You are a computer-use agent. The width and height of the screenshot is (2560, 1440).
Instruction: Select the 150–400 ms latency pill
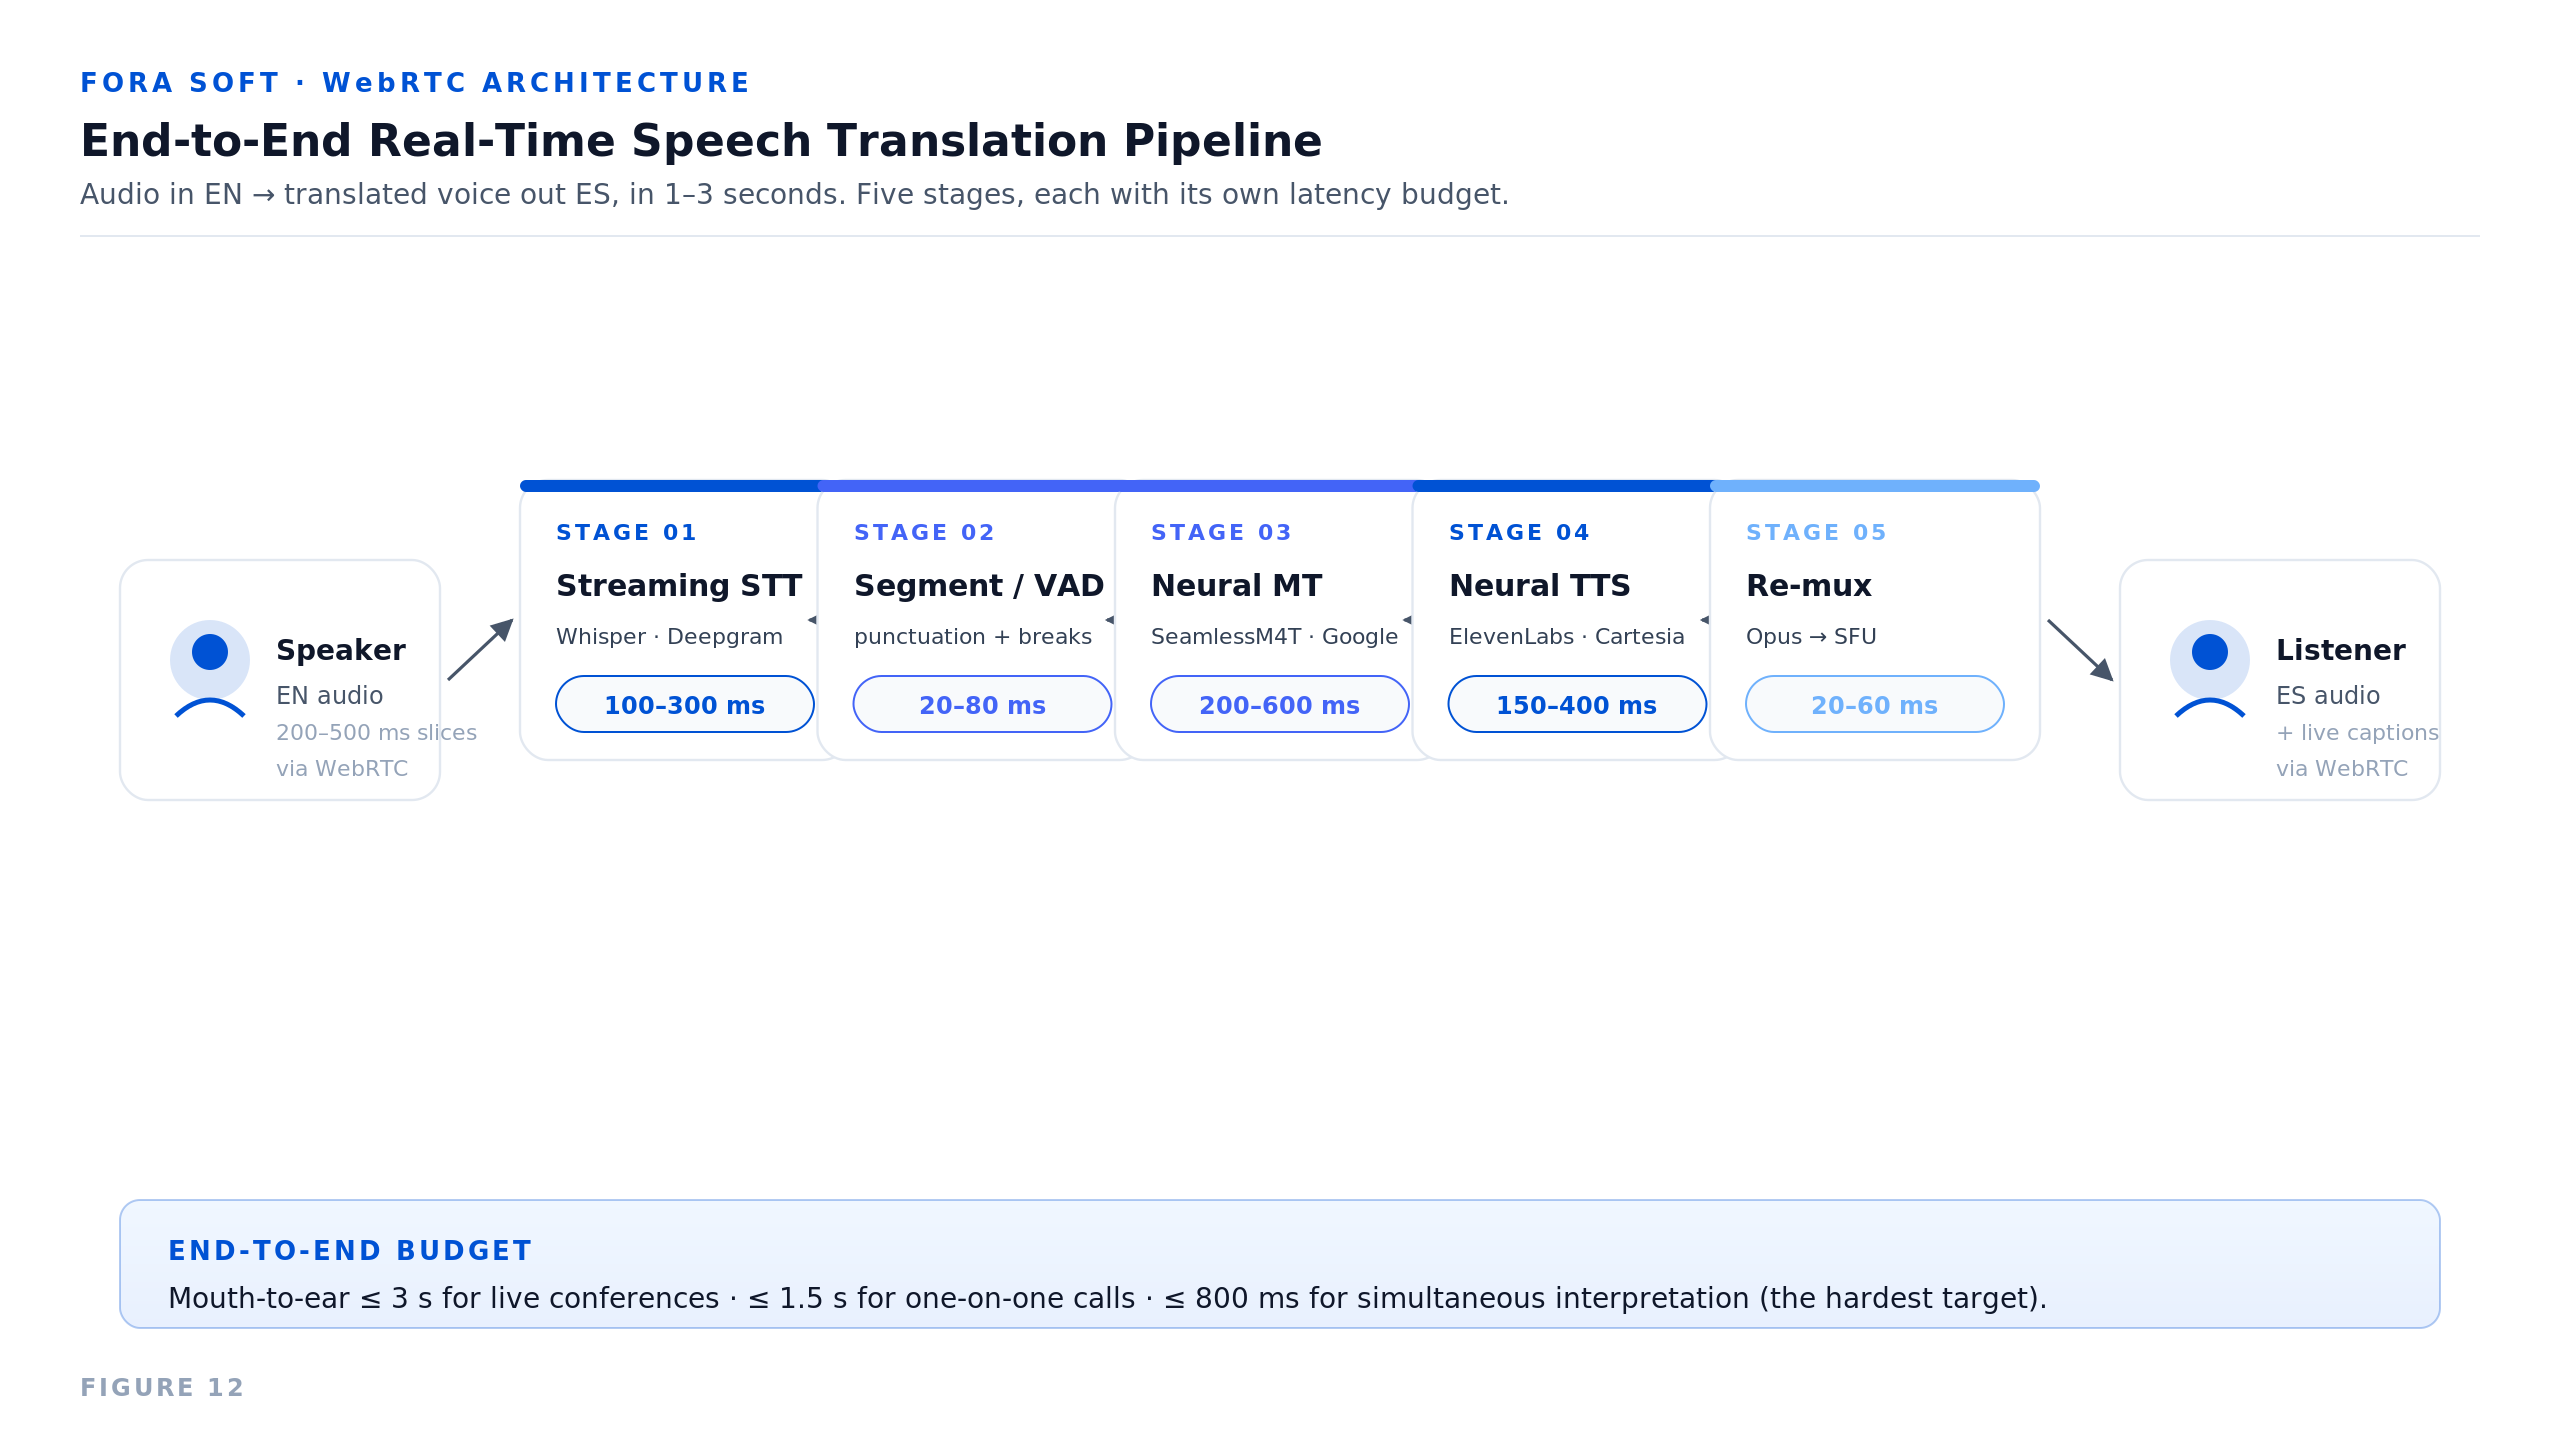tap(1577, 704)
